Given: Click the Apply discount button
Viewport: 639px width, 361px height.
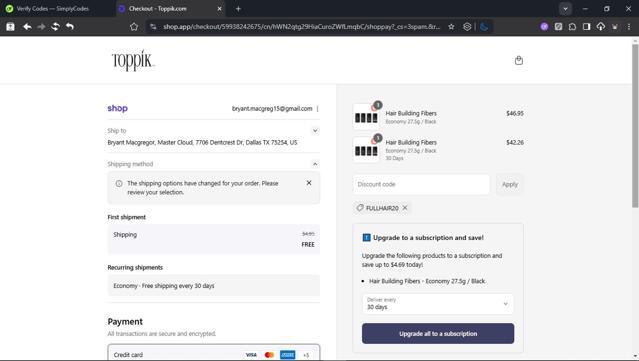Looking at the screenshot, I should coord(510,184).
